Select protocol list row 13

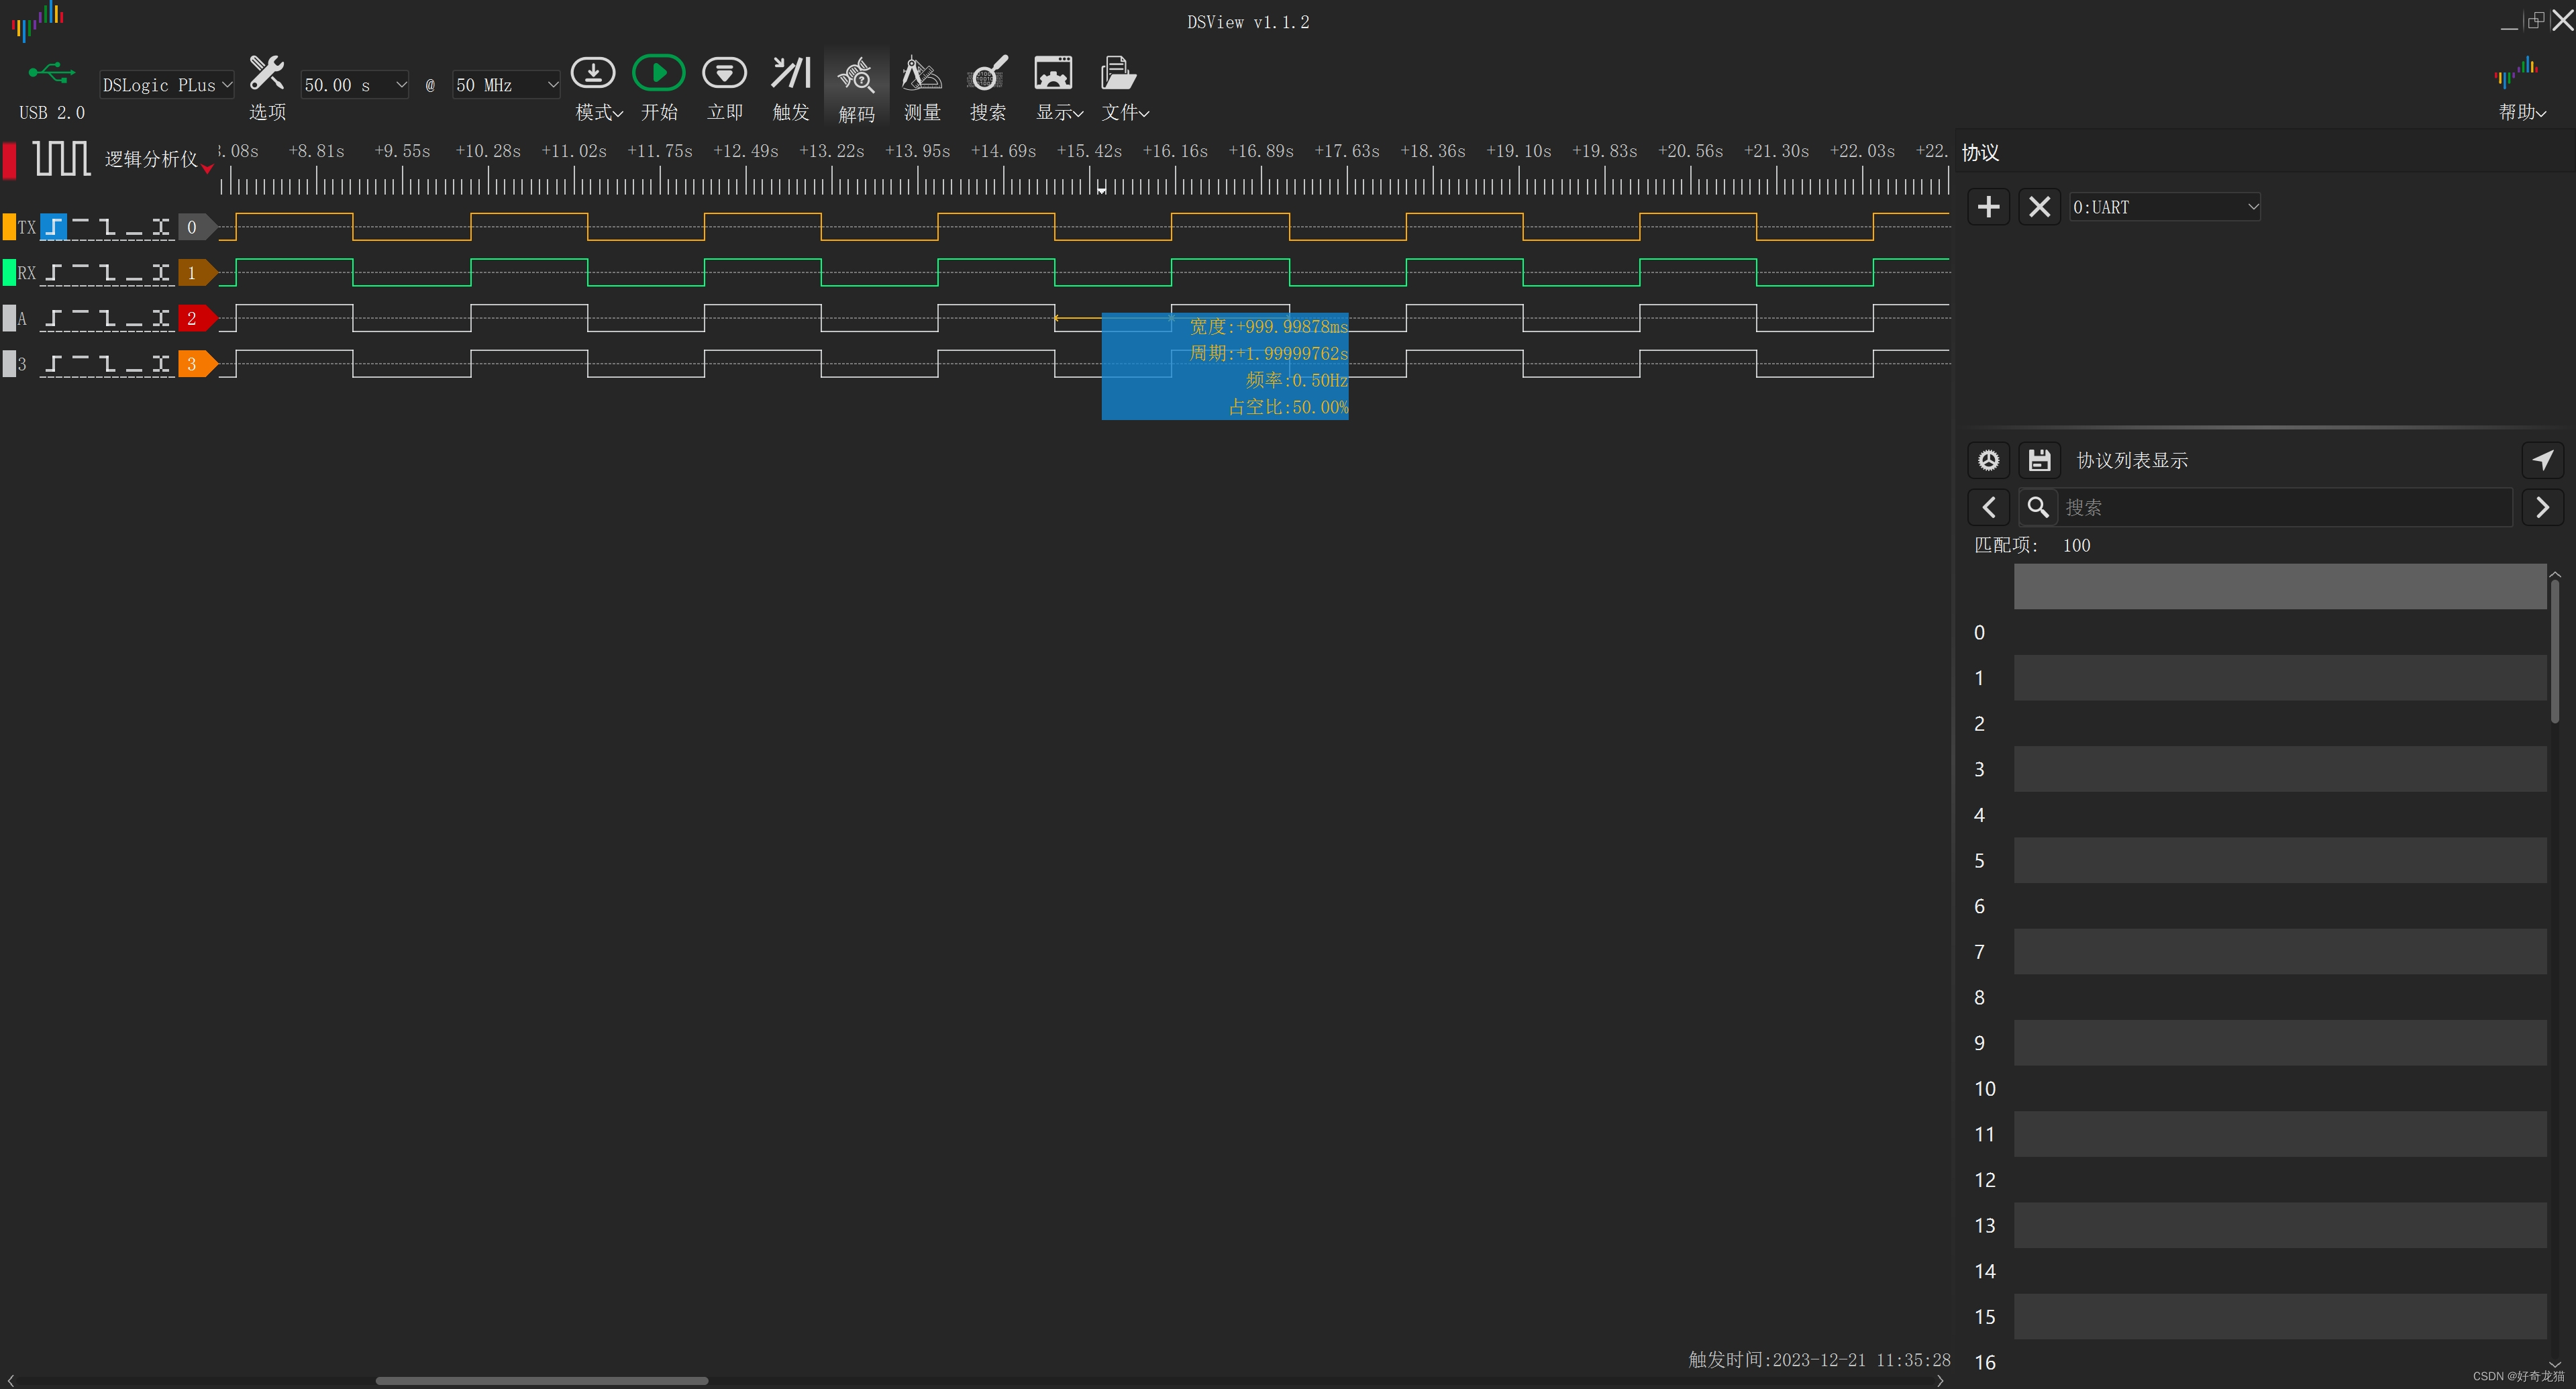2280,1226
